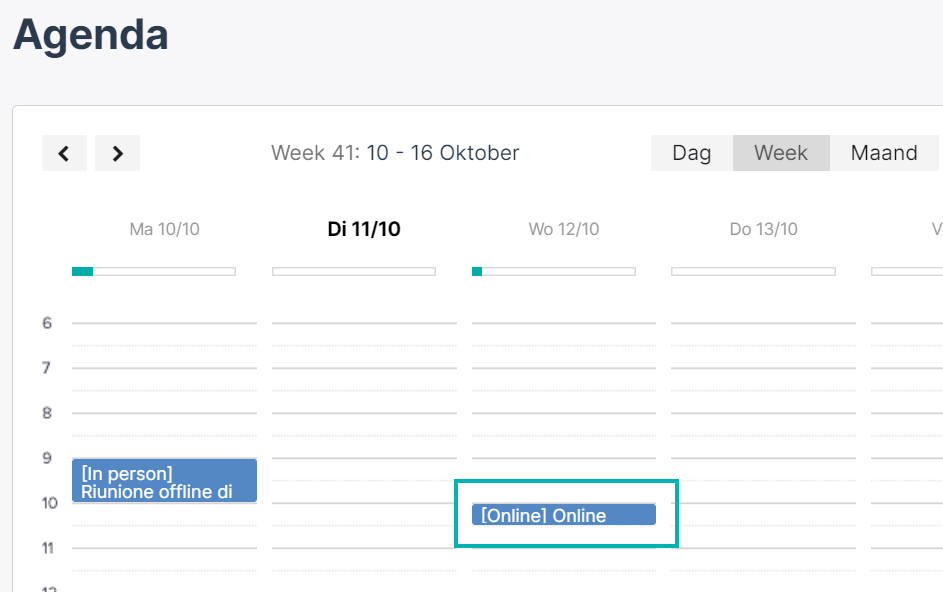Click the Di 11/10 day header
The height and width of the screenshot is (592, 943).
pyautogui.click(x=364, y=229)
